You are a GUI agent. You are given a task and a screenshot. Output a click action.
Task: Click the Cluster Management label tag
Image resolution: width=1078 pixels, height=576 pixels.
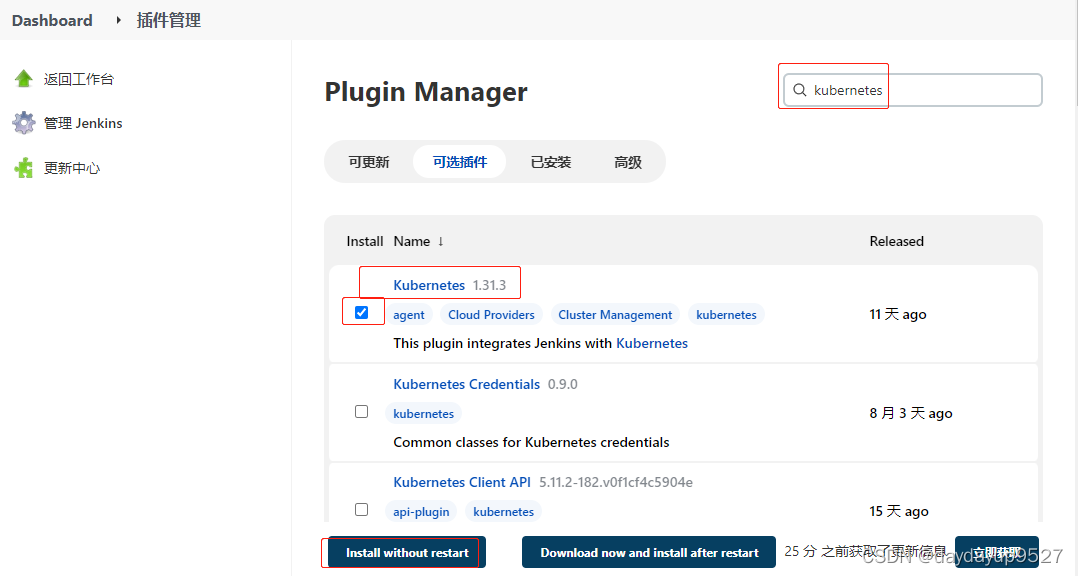(615, 315)
